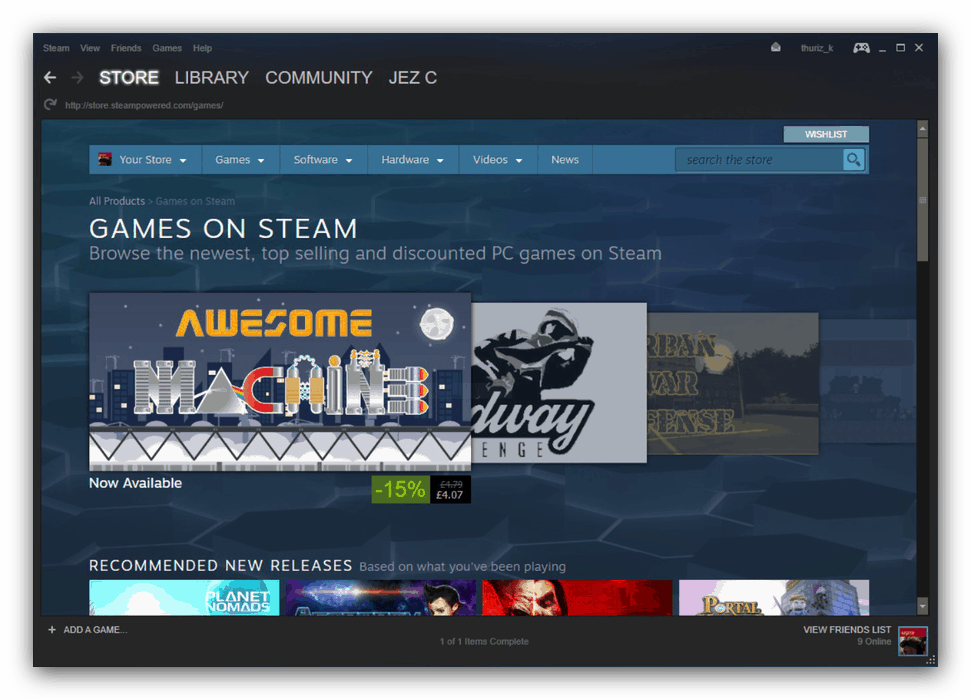This screenshot has height=700, width=971.
Task: Expand the Videos dropdown
Action: [x=498, y=160]
